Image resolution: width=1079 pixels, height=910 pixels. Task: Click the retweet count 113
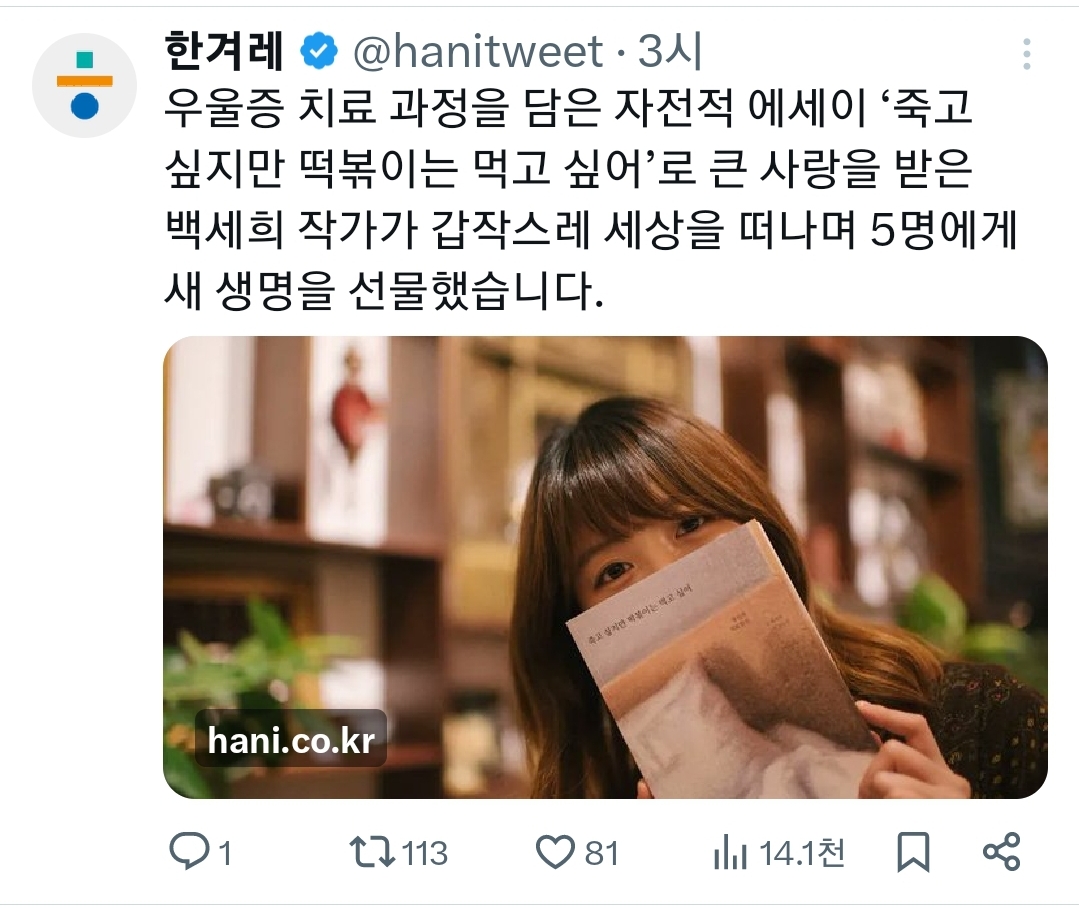[425, 854]
